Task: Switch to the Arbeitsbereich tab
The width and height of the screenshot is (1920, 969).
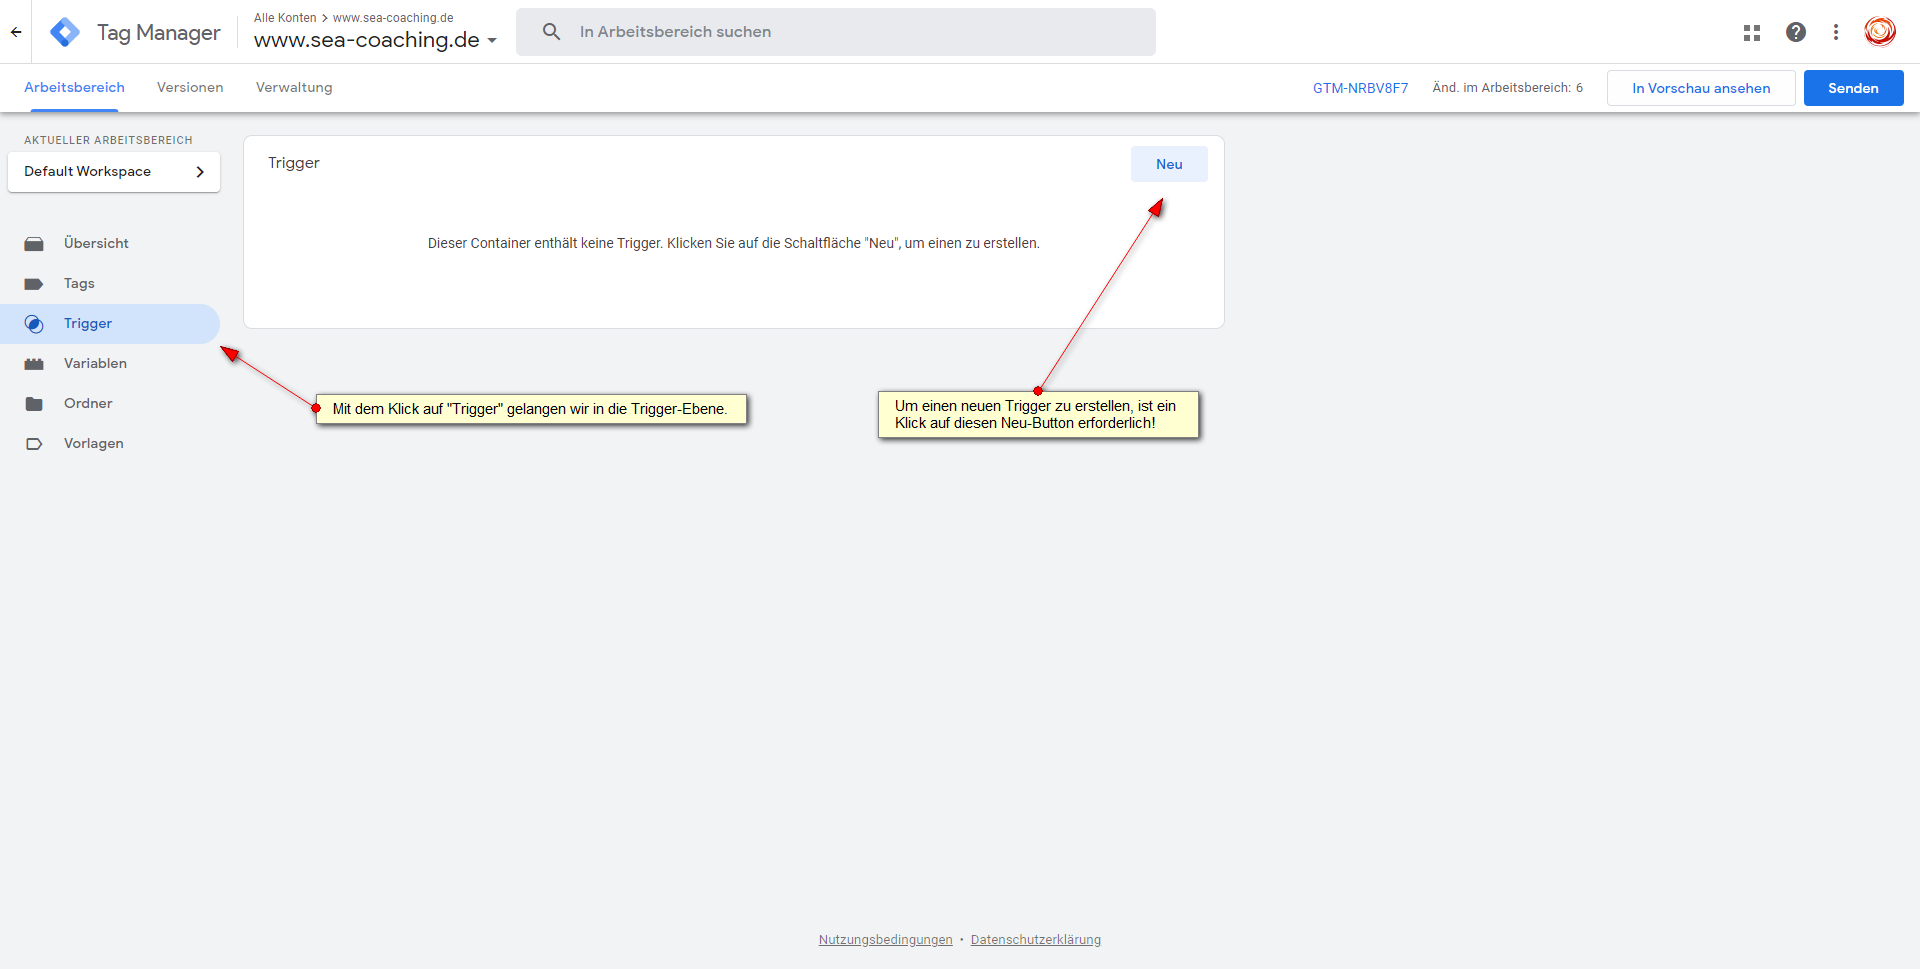Action: (x=75, y=88)
